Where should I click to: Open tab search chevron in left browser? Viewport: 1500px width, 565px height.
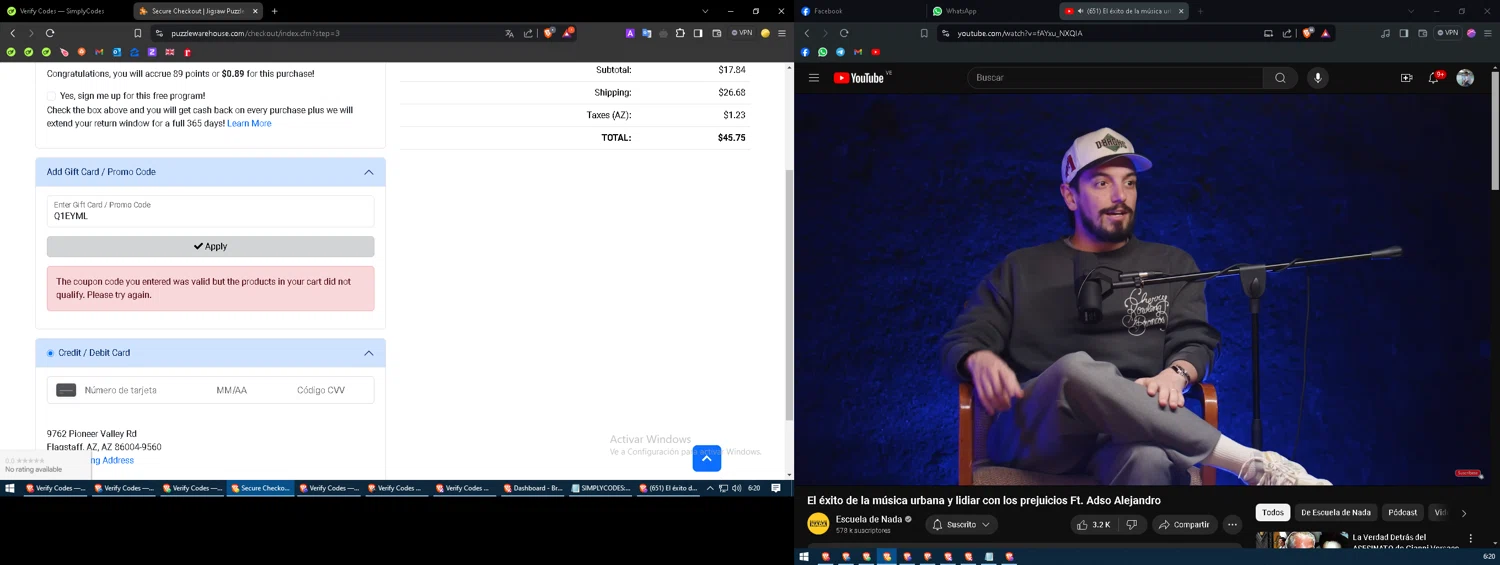point(705,11)
